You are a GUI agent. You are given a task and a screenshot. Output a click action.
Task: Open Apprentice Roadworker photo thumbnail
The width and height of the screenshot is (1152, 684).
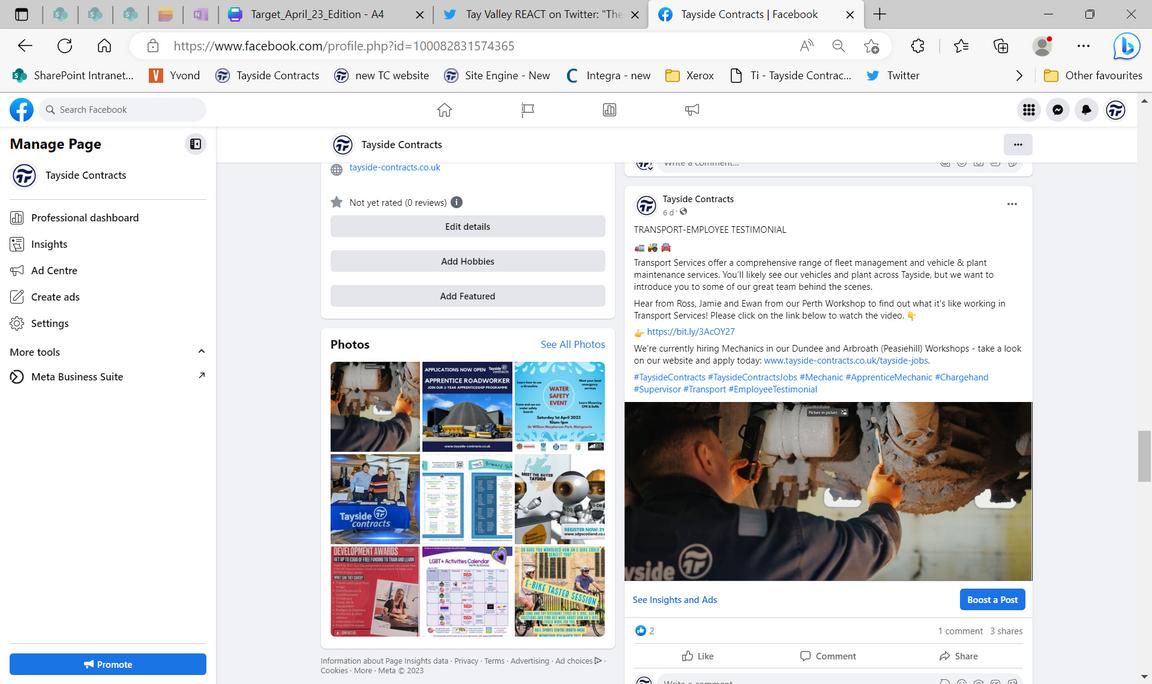(x=467, y=406)
